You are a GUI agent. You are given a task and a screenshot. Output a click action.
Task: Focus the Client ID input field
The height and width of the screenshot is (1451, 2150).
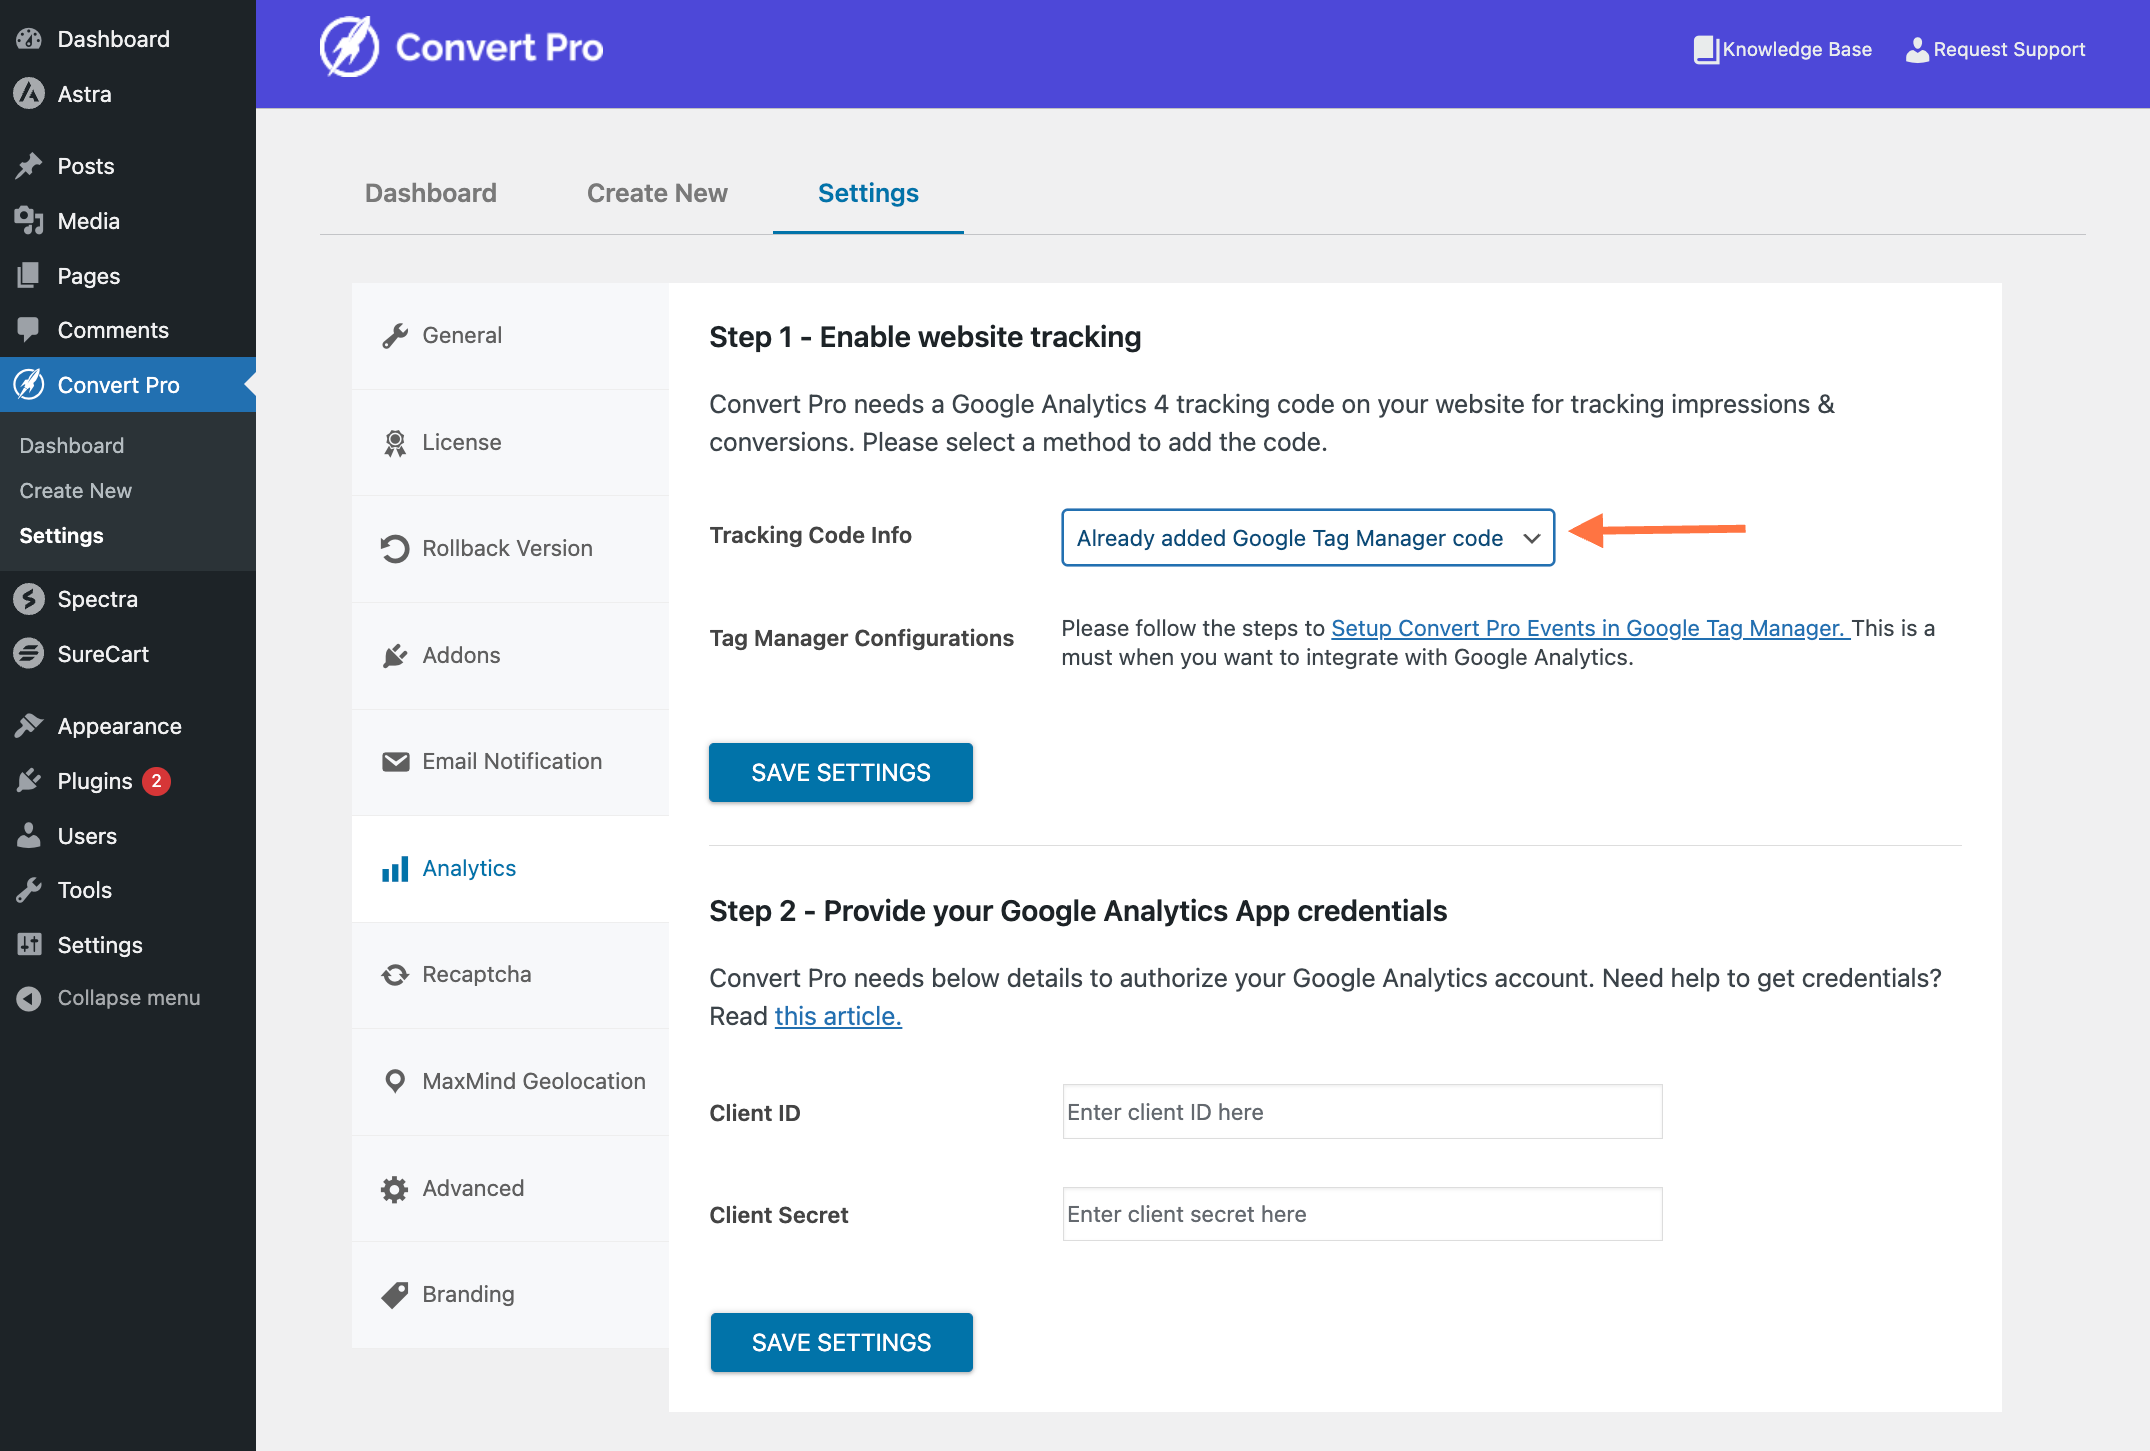pyautogui.click(x=1362, y=1112)
